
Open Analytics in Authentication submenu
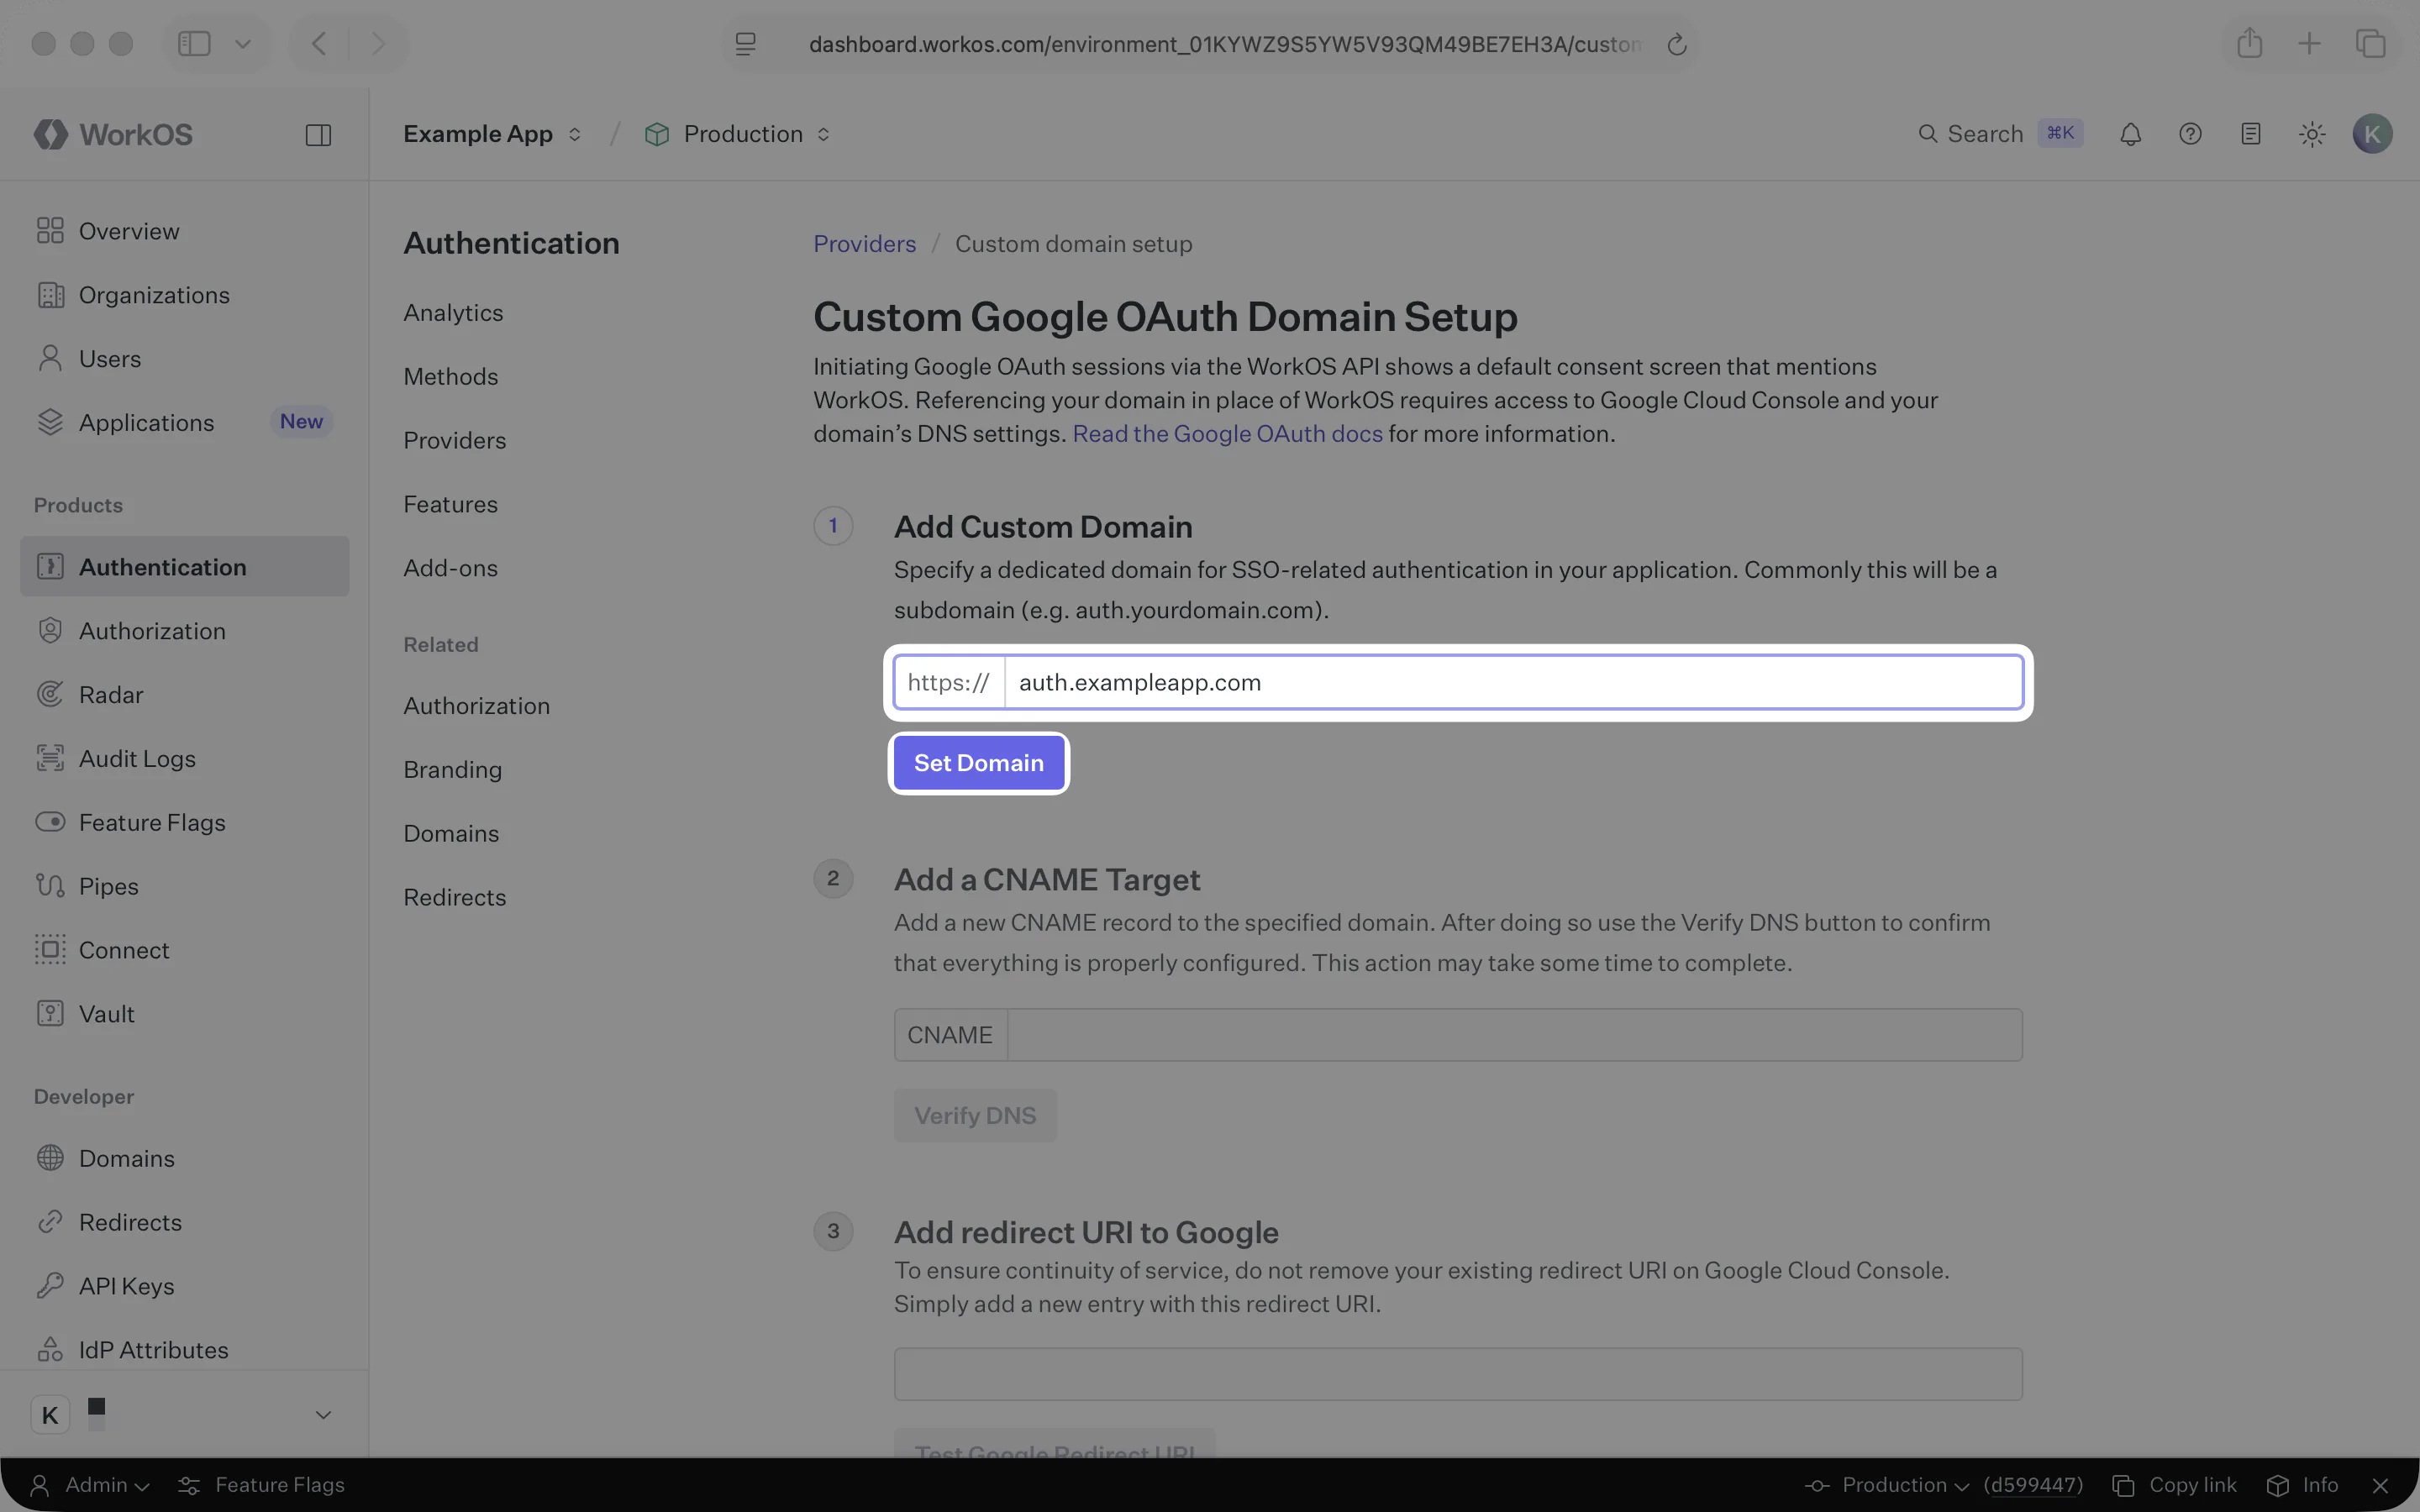tap(453, 313)
